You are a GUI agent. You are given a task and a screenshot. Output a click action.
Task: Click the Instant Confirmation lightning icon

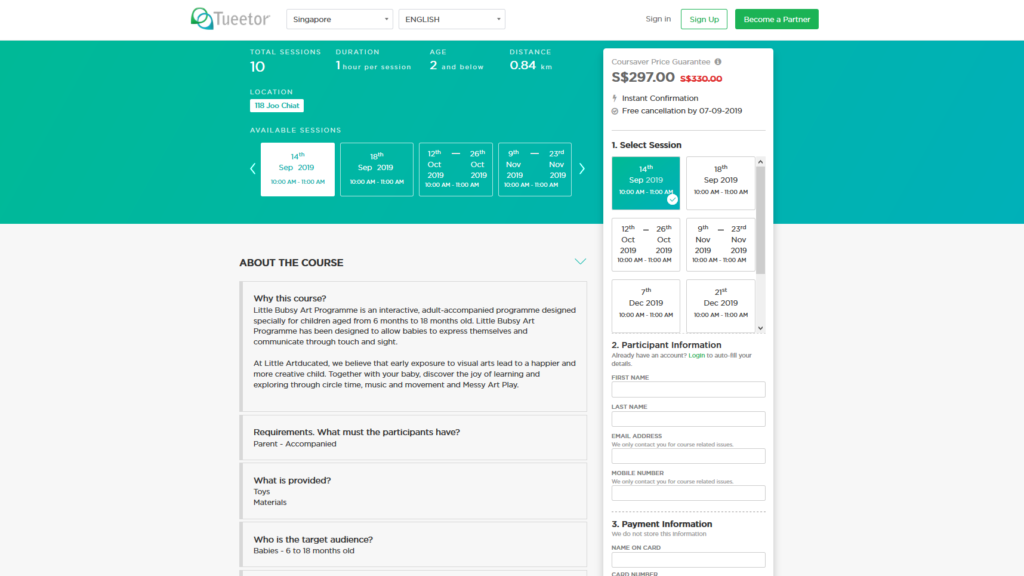coord(615,98)
